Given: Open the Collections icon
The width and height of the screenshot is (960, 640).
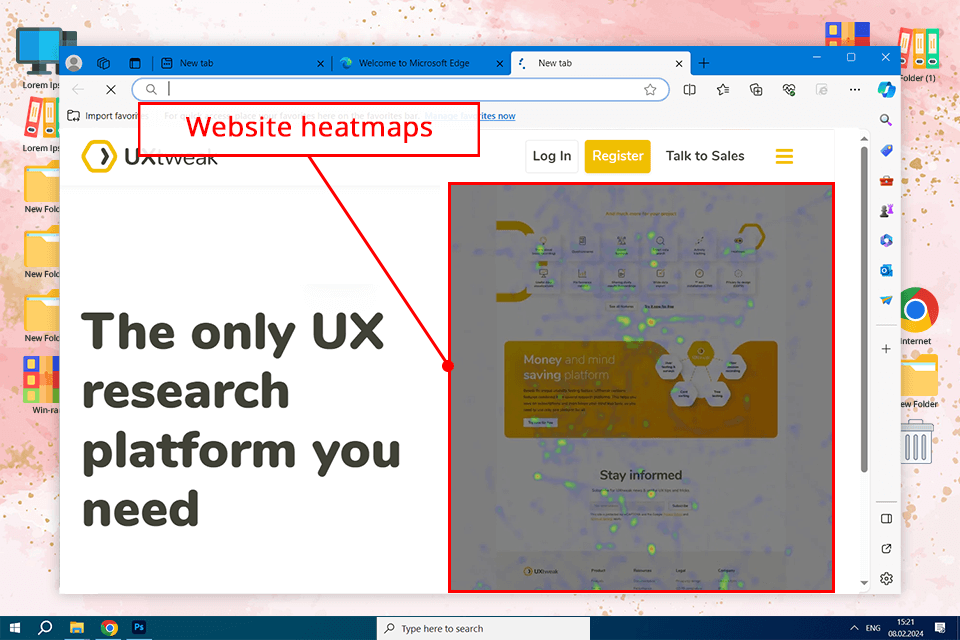Looking at the screenshot, I should [756, 89].
